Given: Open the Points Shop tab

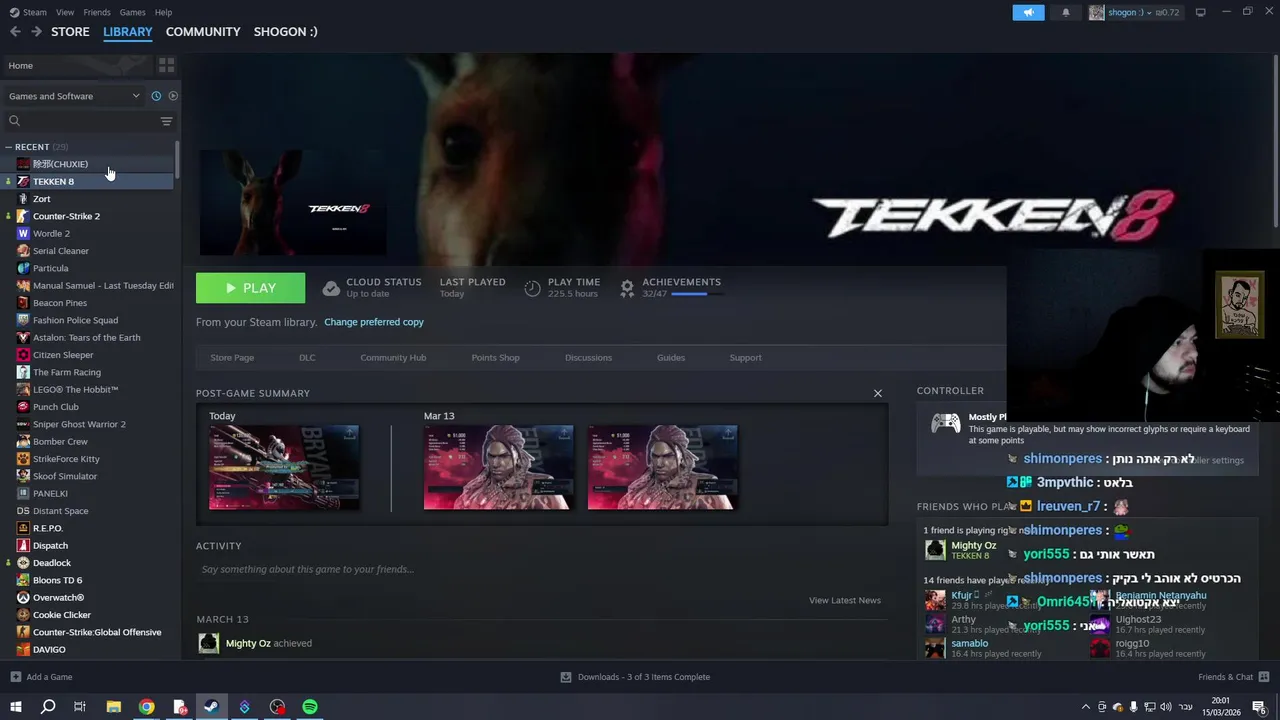Looking at the screenshot, I should pyautogui.click(x=495, y=358).
